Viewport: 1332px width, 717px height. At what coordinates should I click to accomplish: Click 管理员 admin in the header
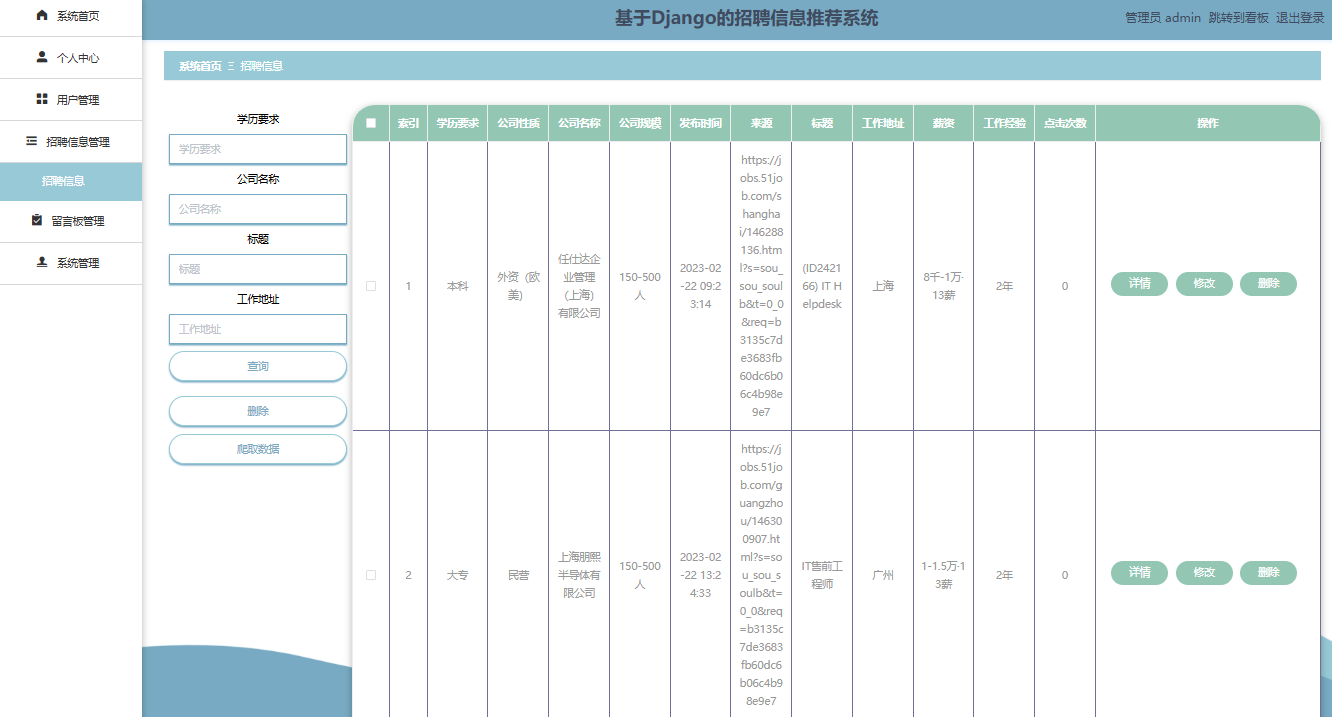(x=1163, y=18)
